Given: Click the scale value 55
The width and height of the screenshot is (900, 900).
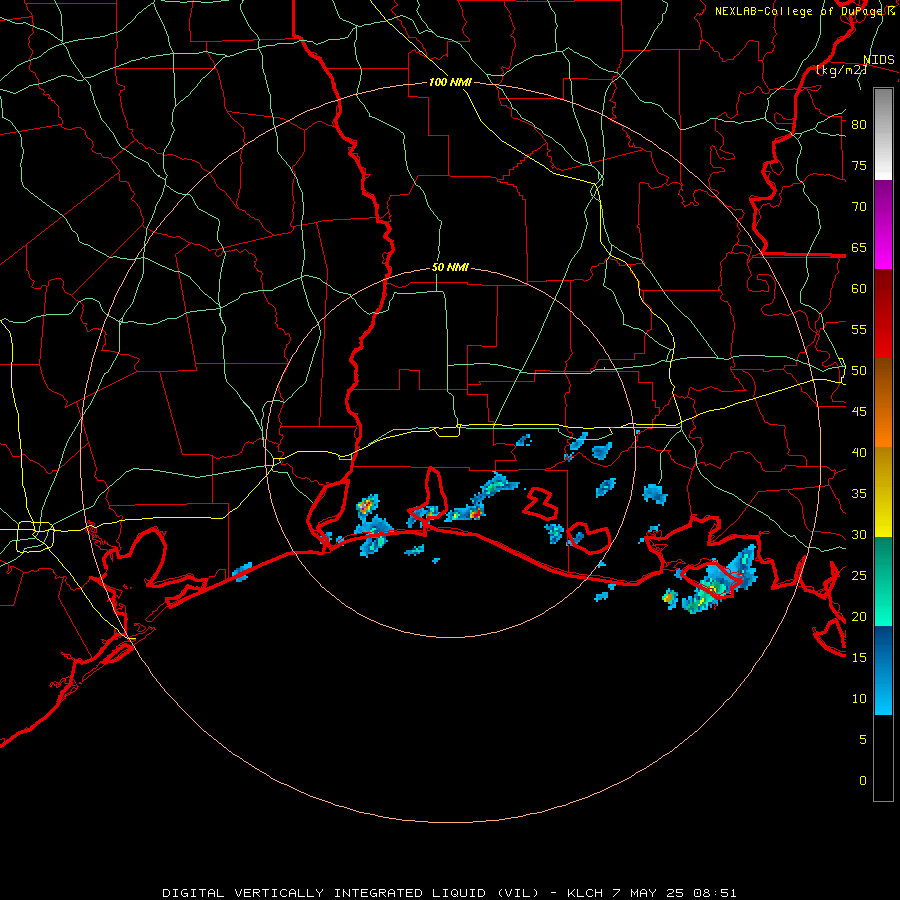Looking at the screenshot, I should pyautogui.click(x=859, y=329).
